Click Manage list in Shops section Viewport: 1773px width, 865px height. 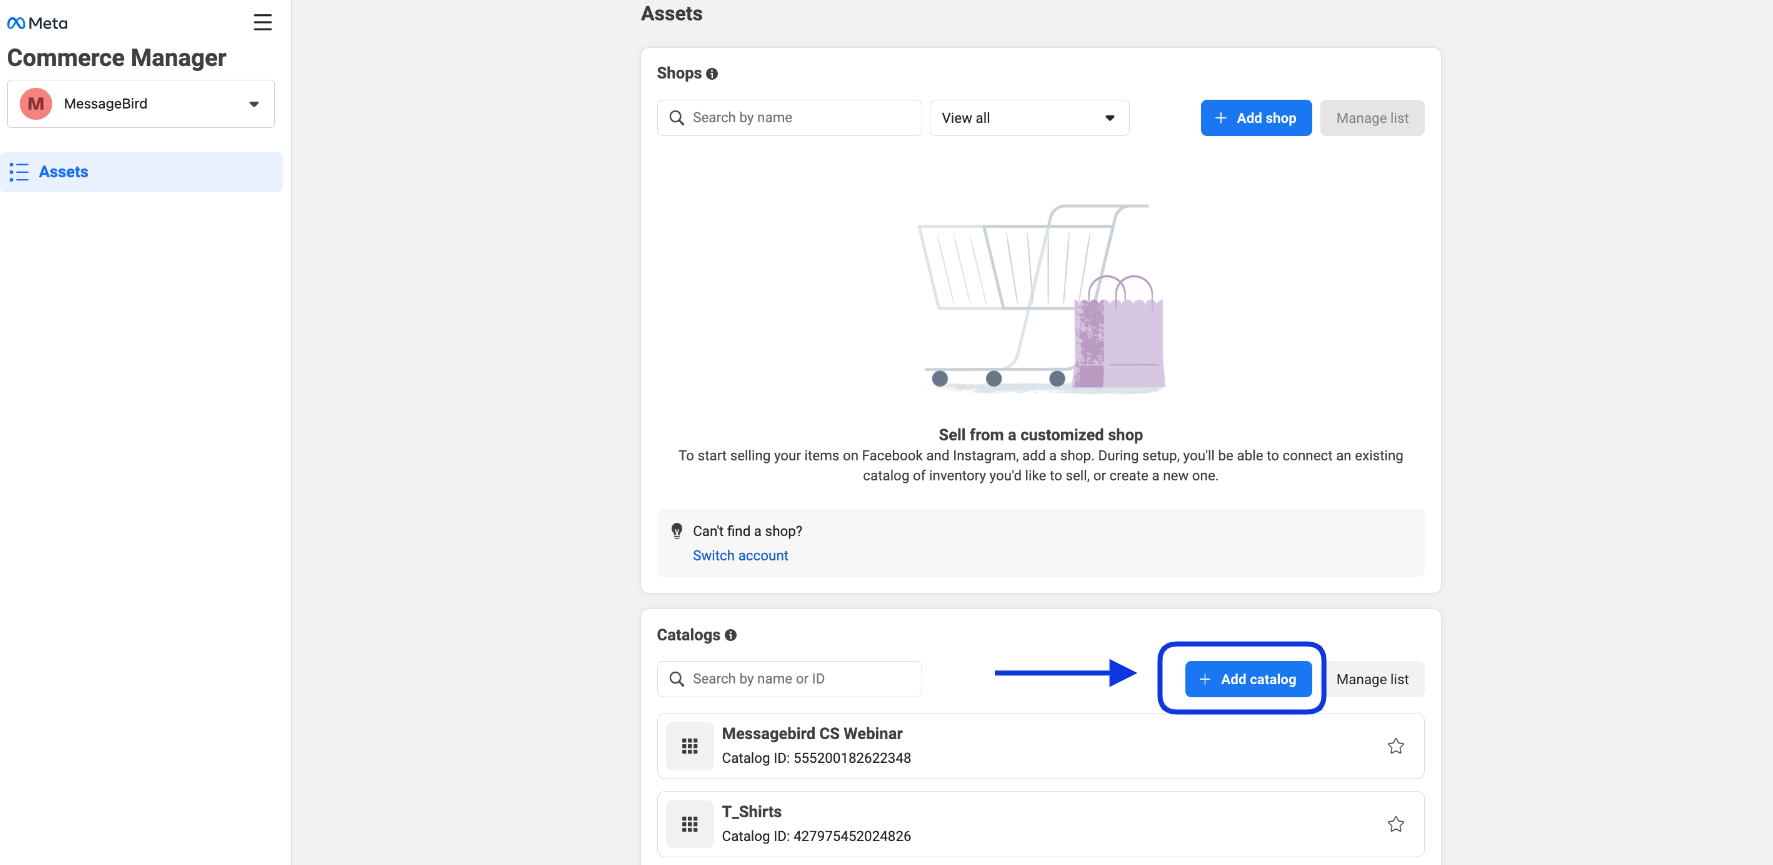pyautogui.click(x=1372, y=118)
